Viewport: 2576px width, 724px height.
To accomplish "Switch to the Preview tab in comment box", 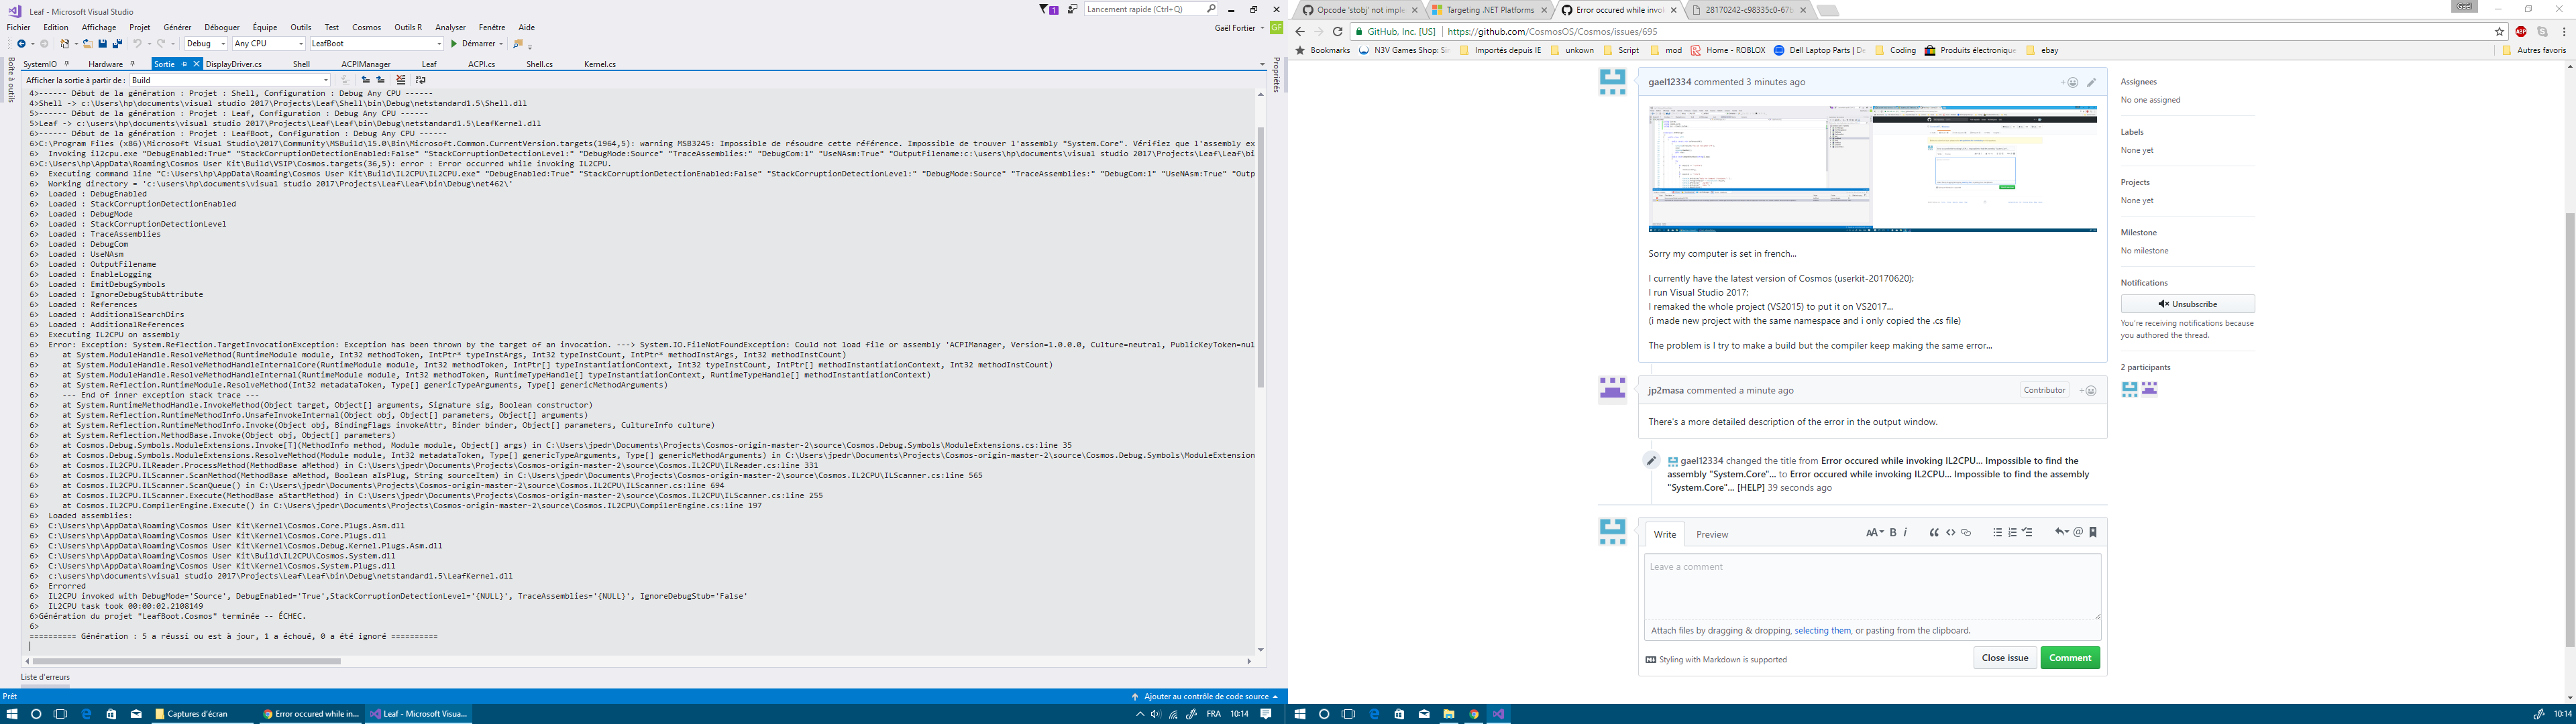I will point(1712,535).
